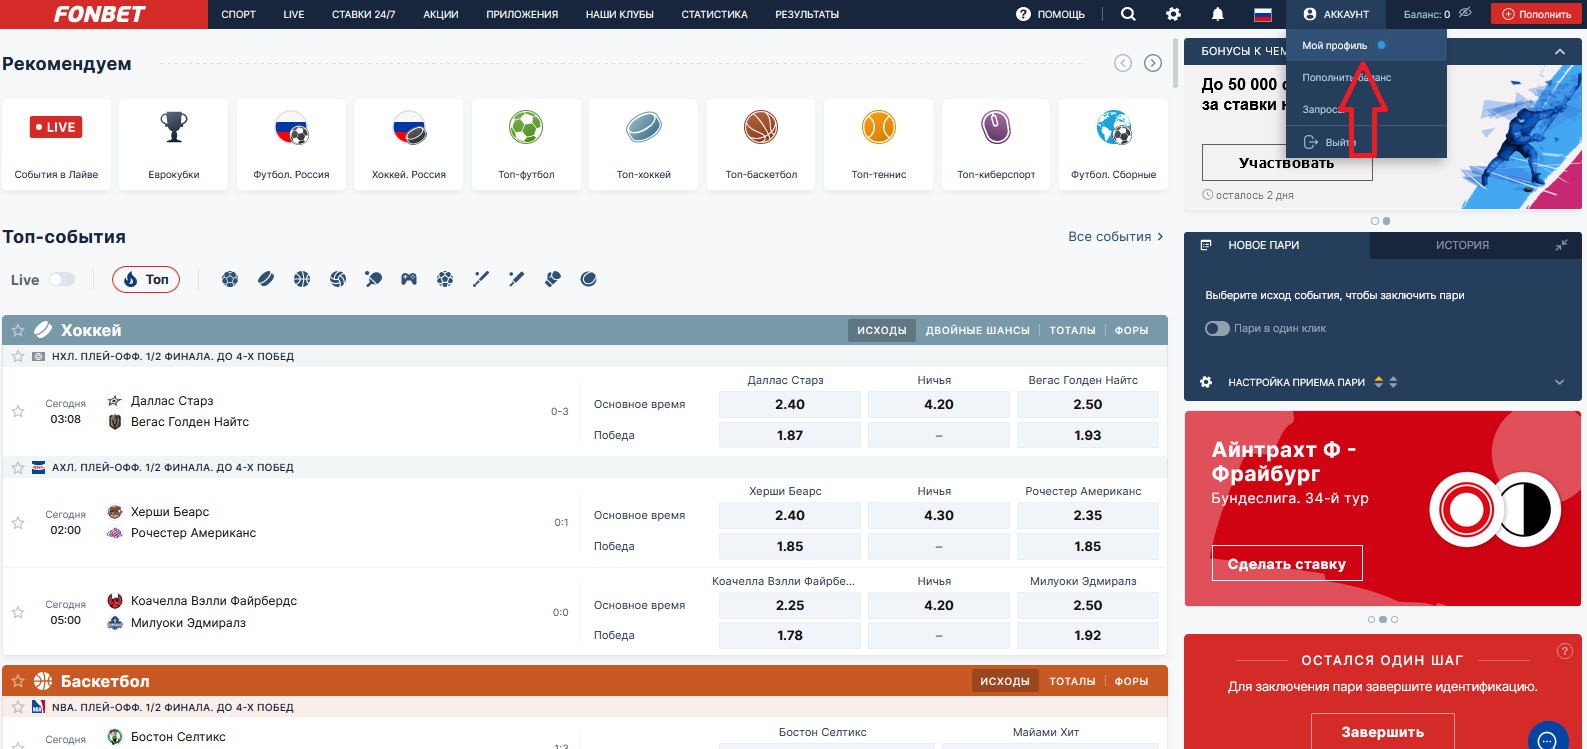Favorite the Хоккей section star
The width and height of the screenshot is (1587, 749).
click(x=18, y=330)
